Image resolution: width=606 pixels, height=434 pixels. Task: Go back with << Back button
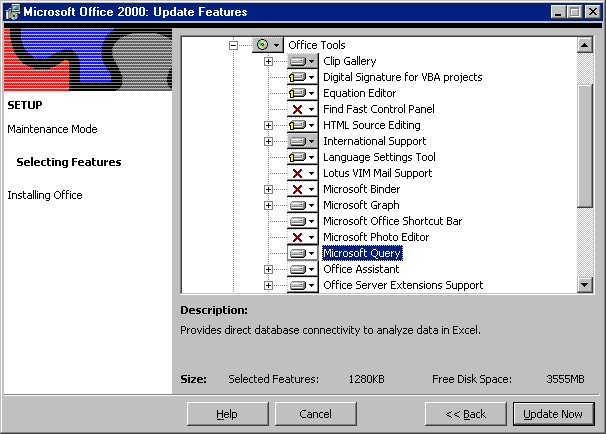pos(465,414)
